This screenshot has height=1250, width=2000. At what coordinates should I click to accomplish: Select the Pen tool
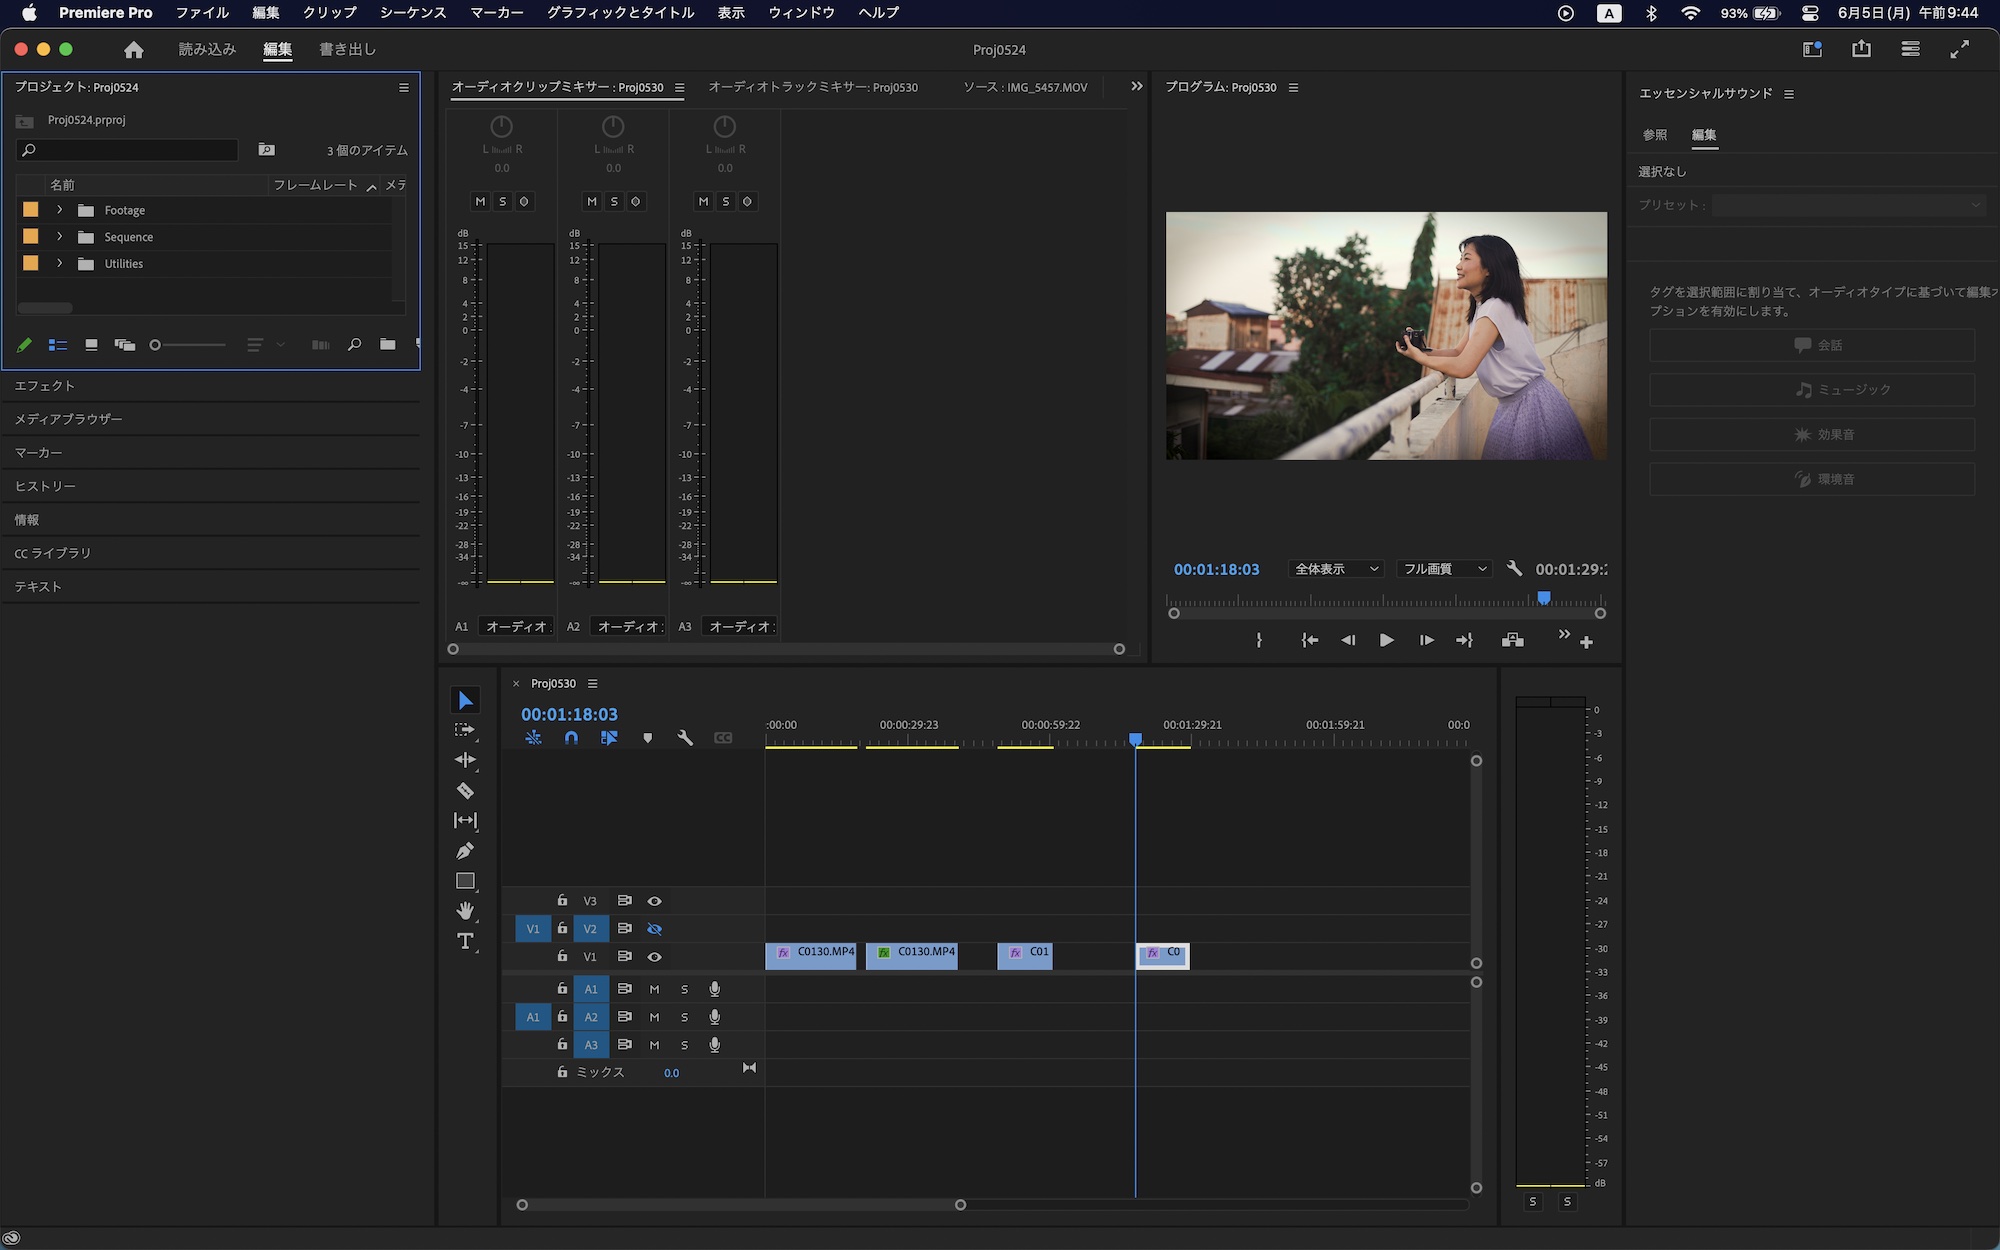point(465,851)
